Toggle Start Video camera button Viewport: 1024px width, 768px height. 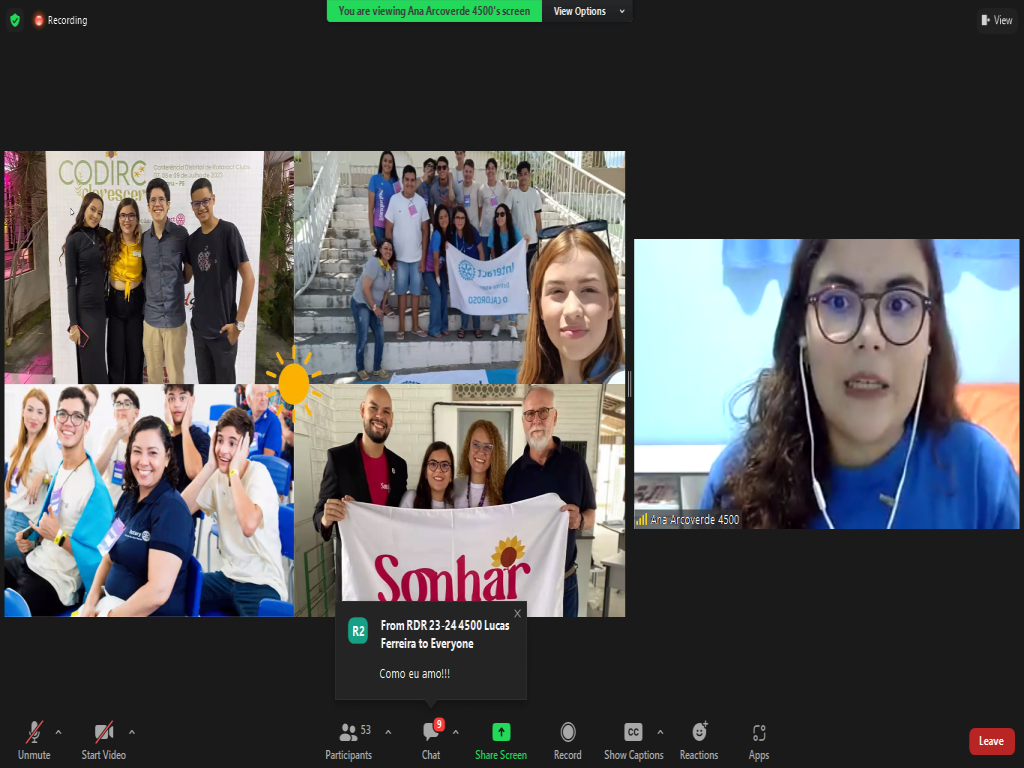point(103,740)
